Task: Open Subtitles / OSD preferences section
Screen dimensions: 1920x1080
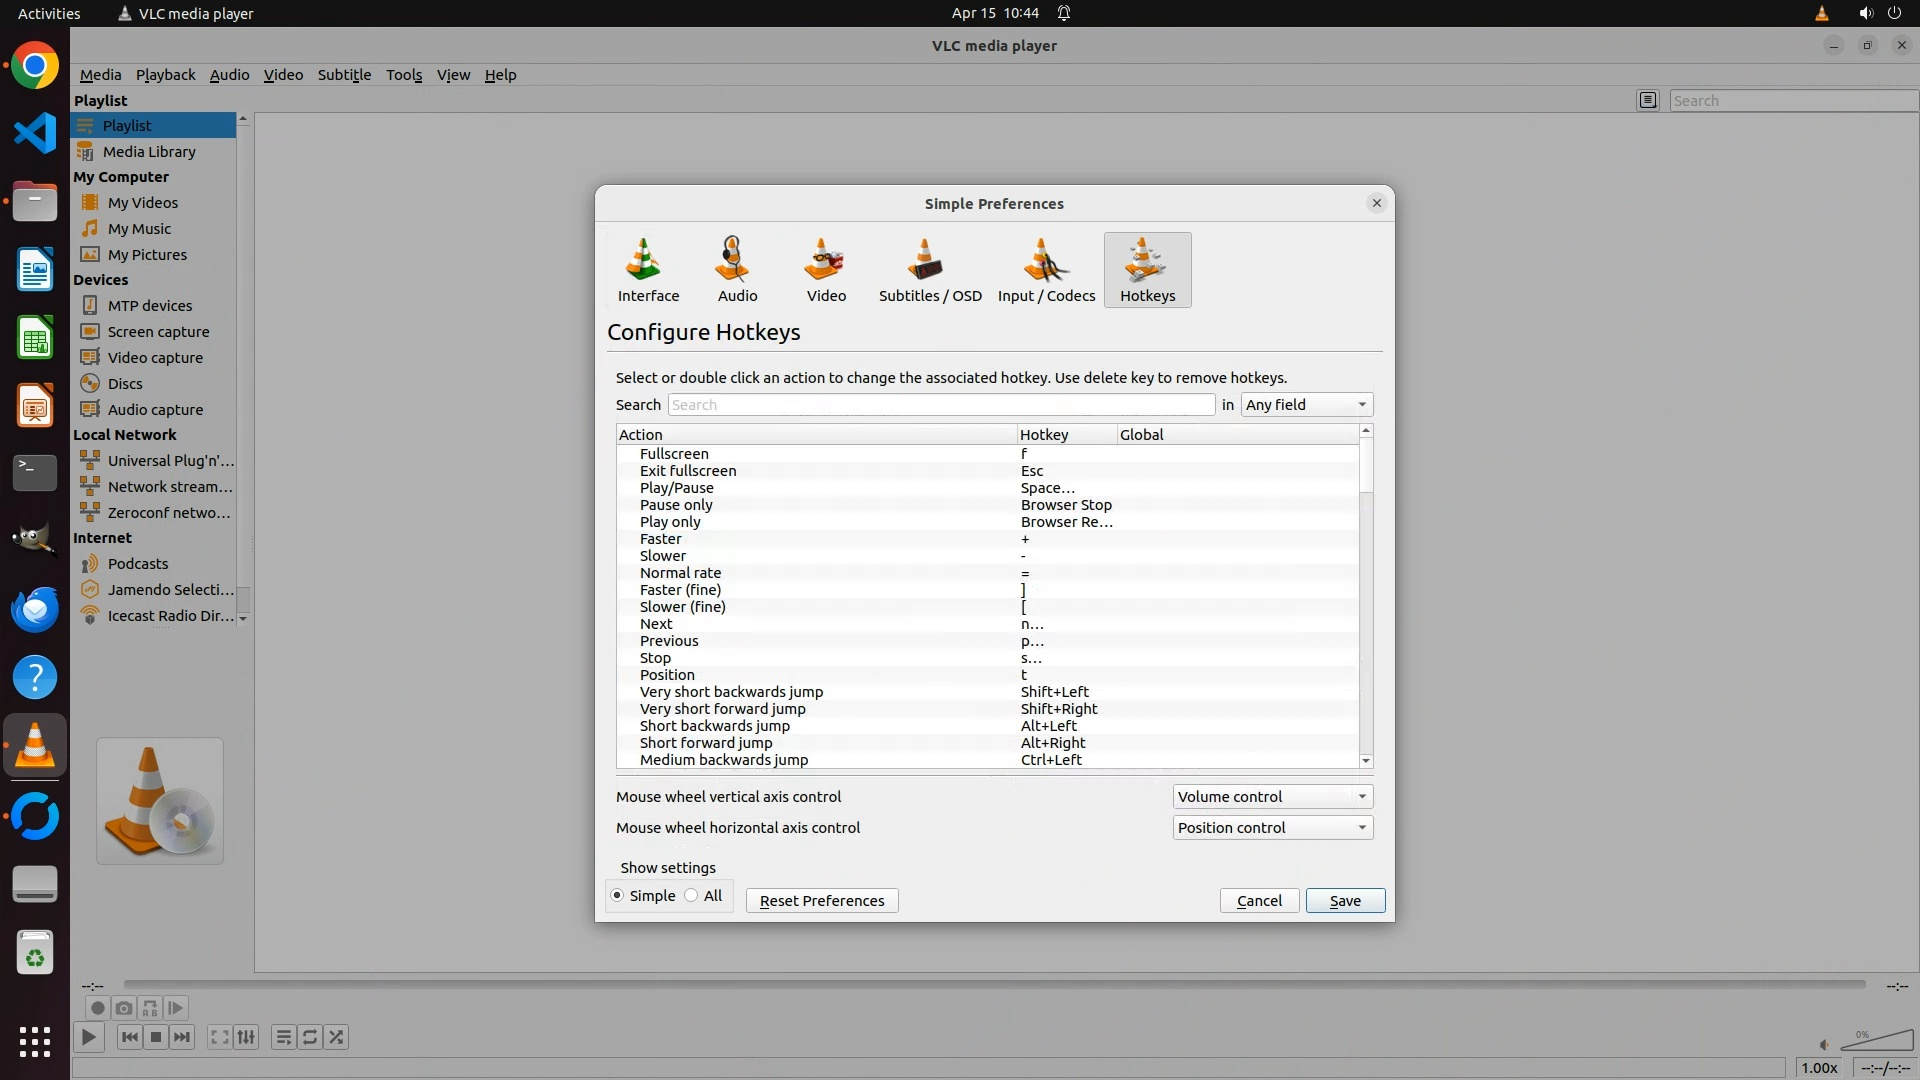Action: [929, 270]
